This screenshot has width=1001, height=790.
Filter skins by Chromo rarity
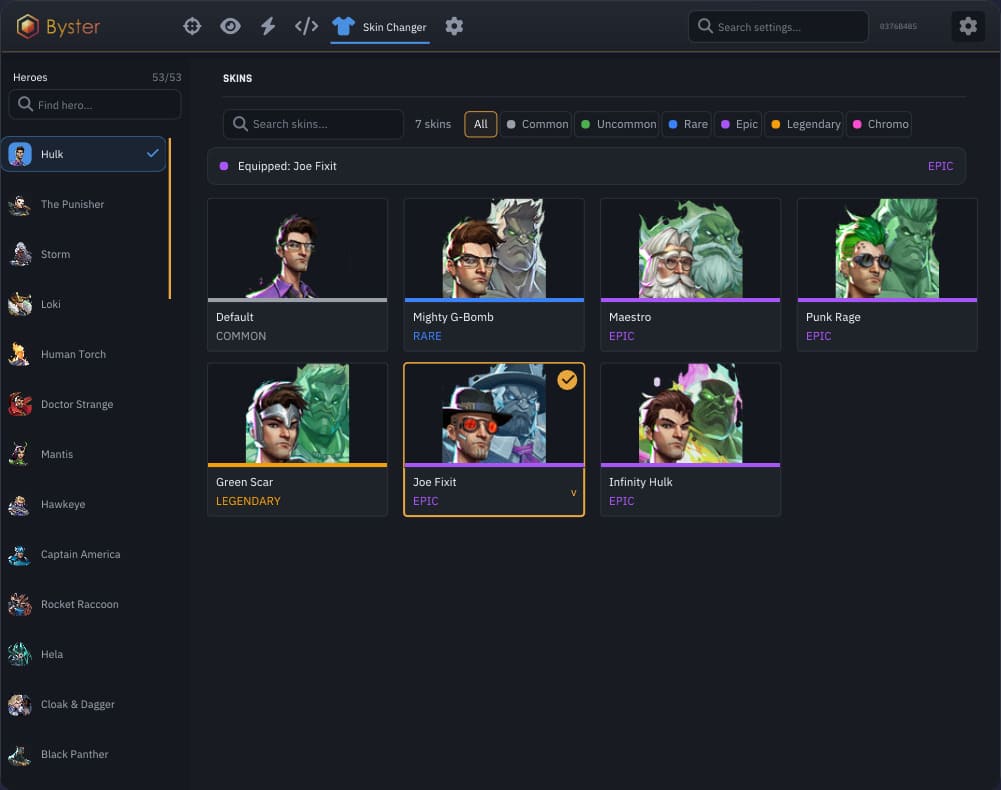pos(879,124)
